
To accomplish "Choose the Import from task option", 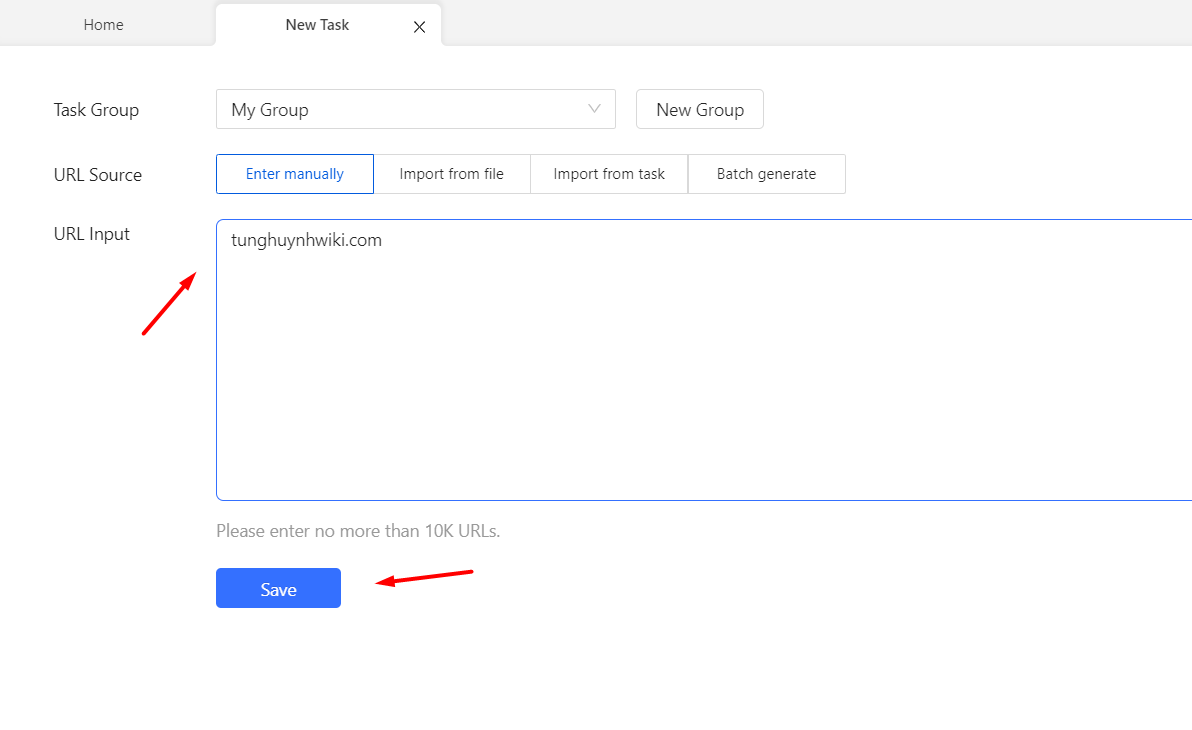I will 608,173.
